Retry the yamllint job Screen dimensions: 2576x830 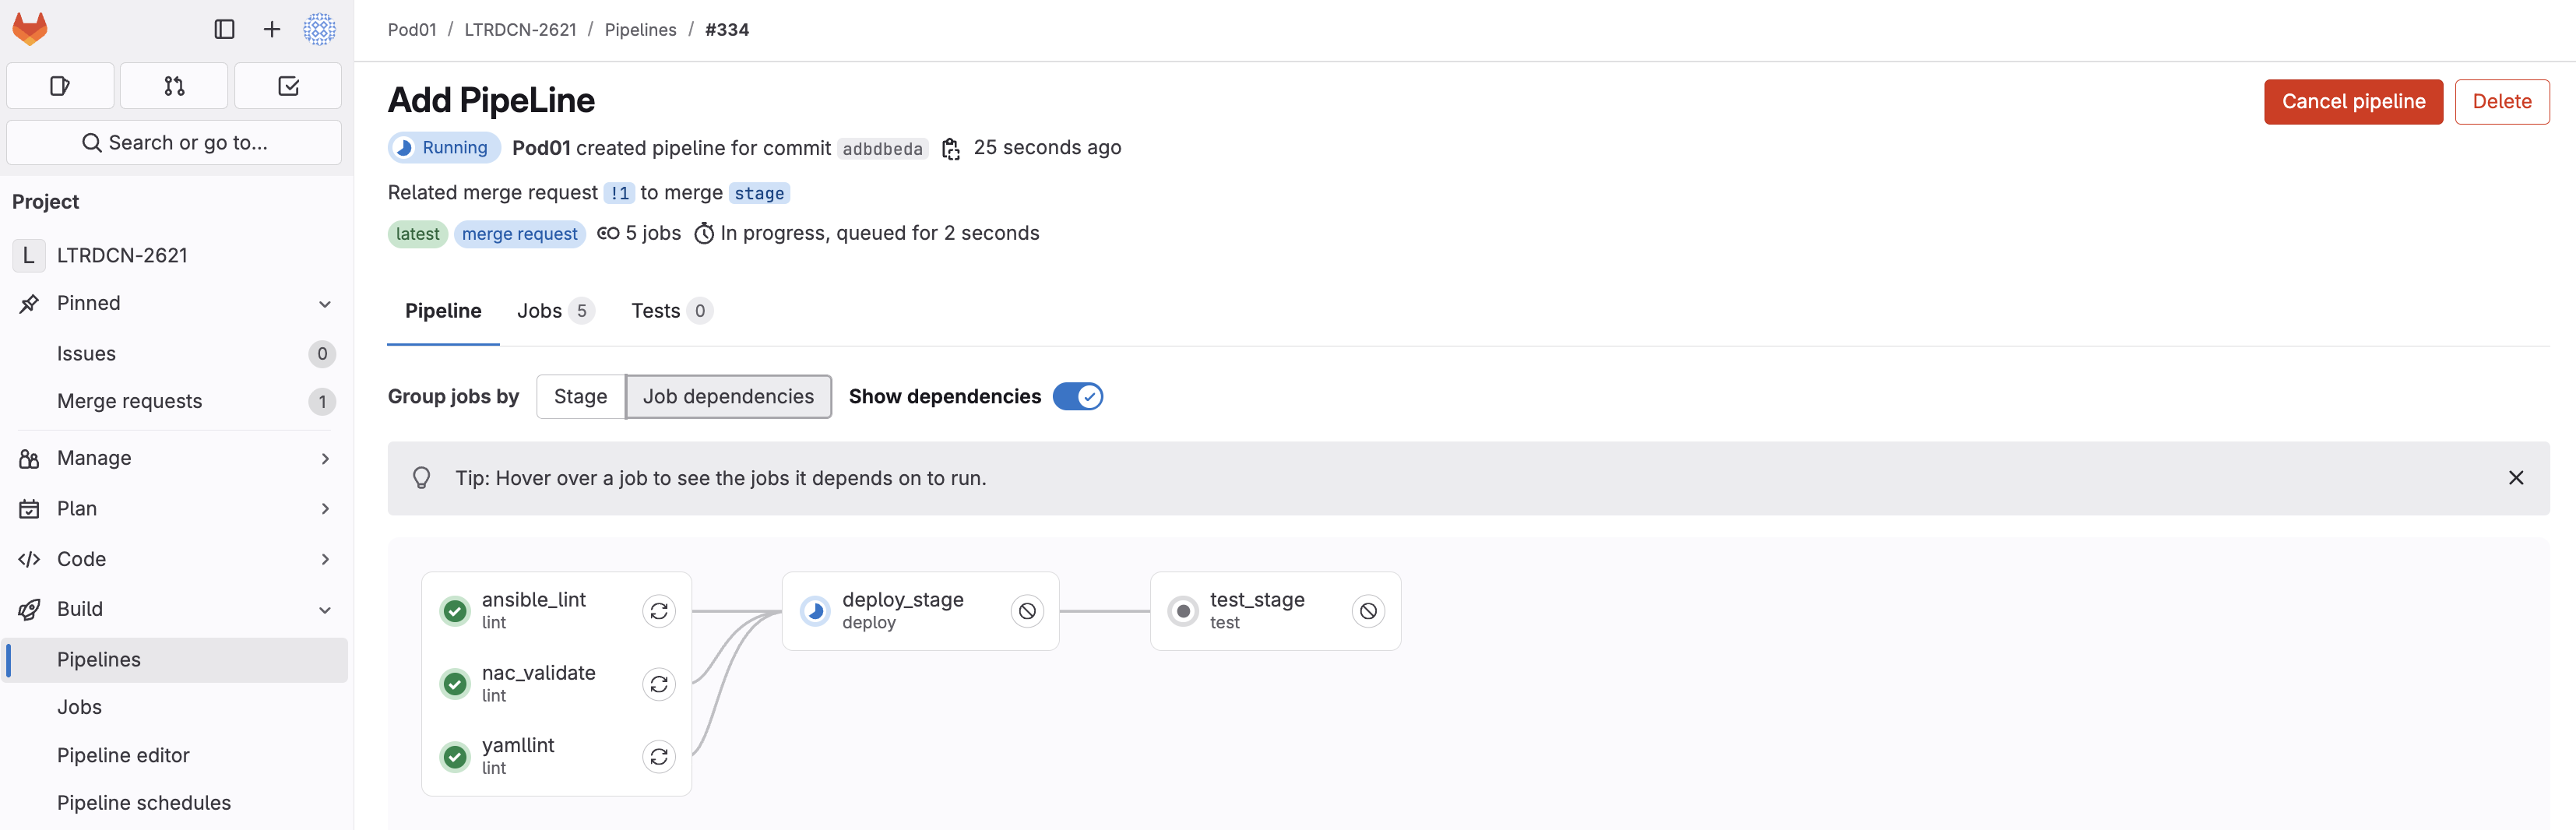point(658,757)
